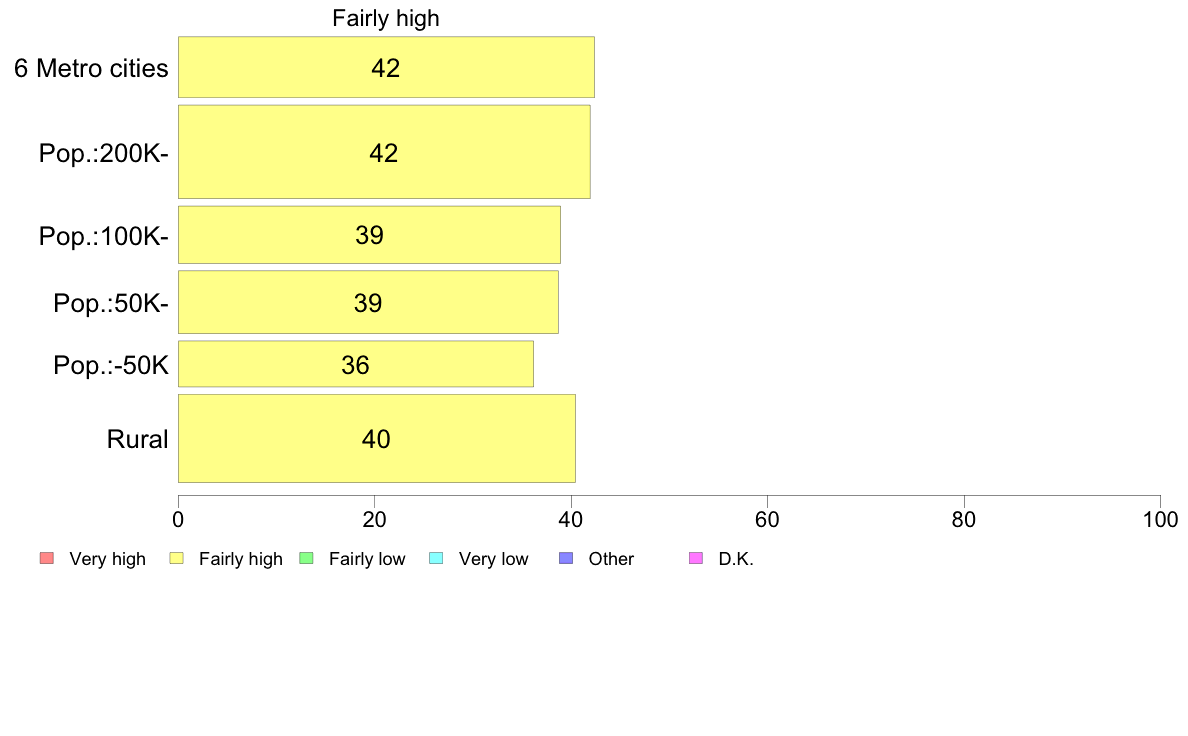Screen dimensions: 1188x736
Task: Click the 60 tick on x-axis
Action: [768, 519]
